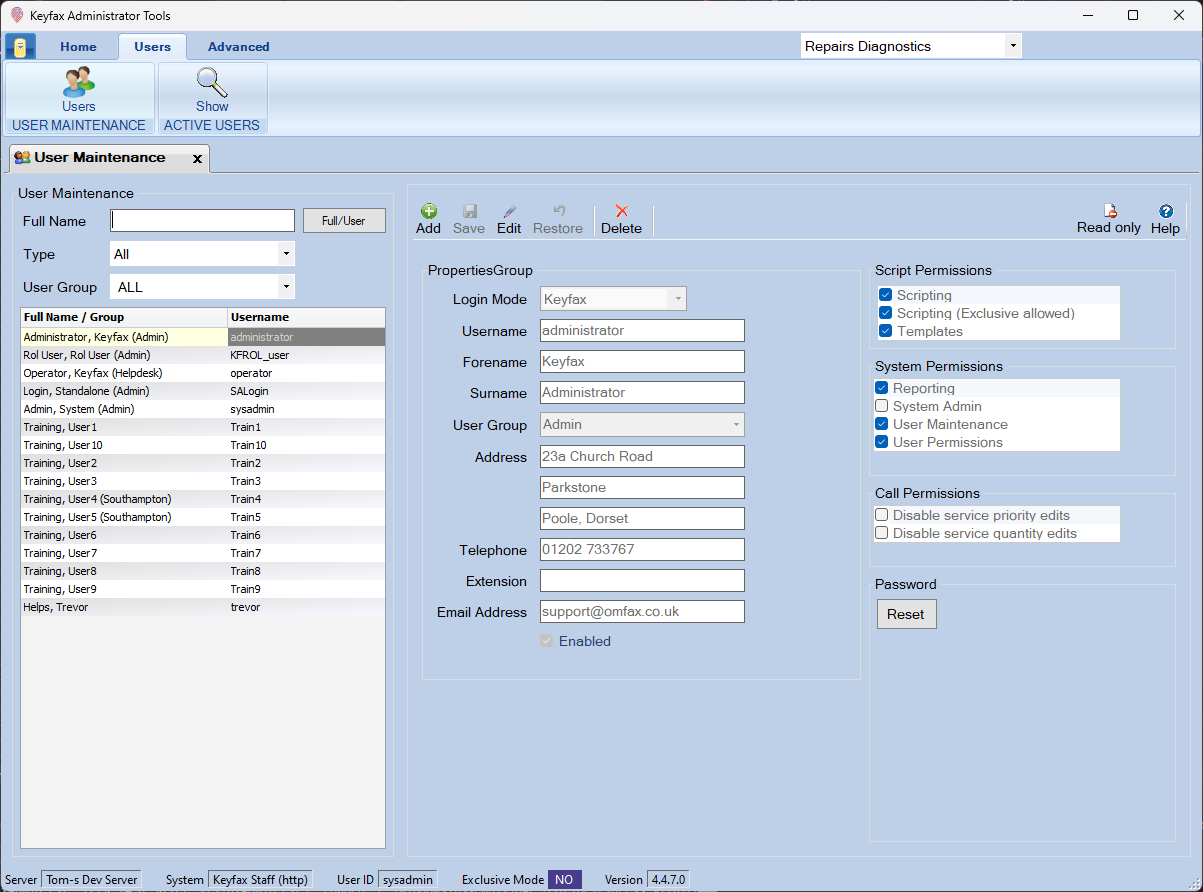
Task: Click the Users maintenance ribbon icon
Action: (x=79, y=82)
